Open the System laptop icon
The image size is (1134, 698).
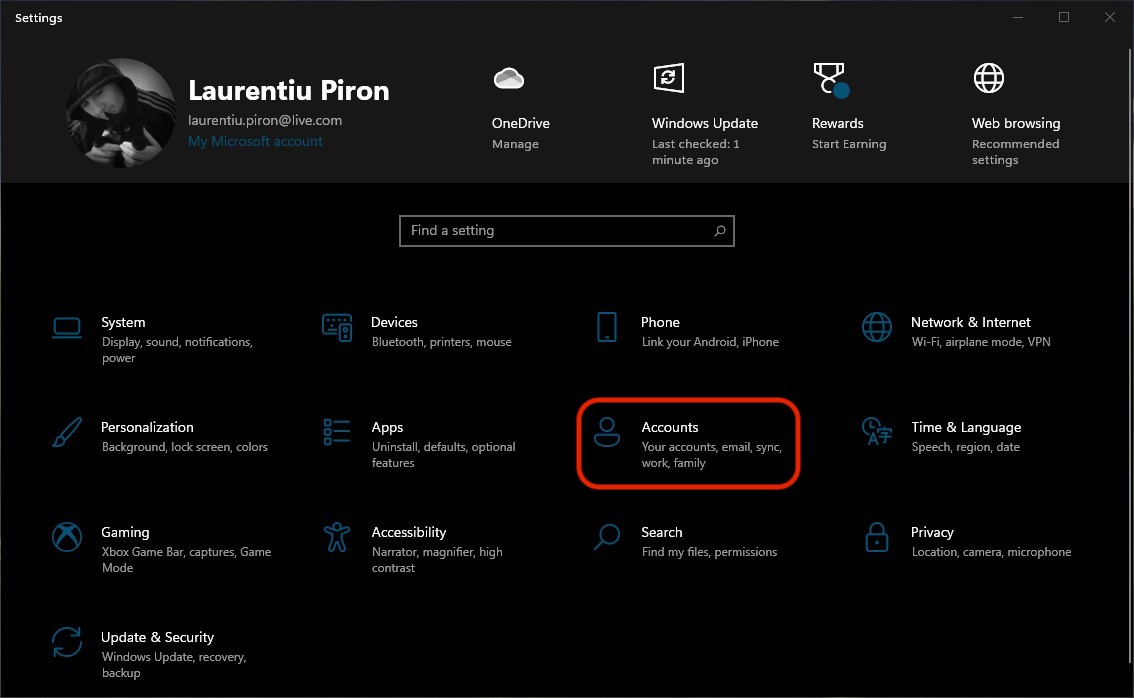pos(67,328)
